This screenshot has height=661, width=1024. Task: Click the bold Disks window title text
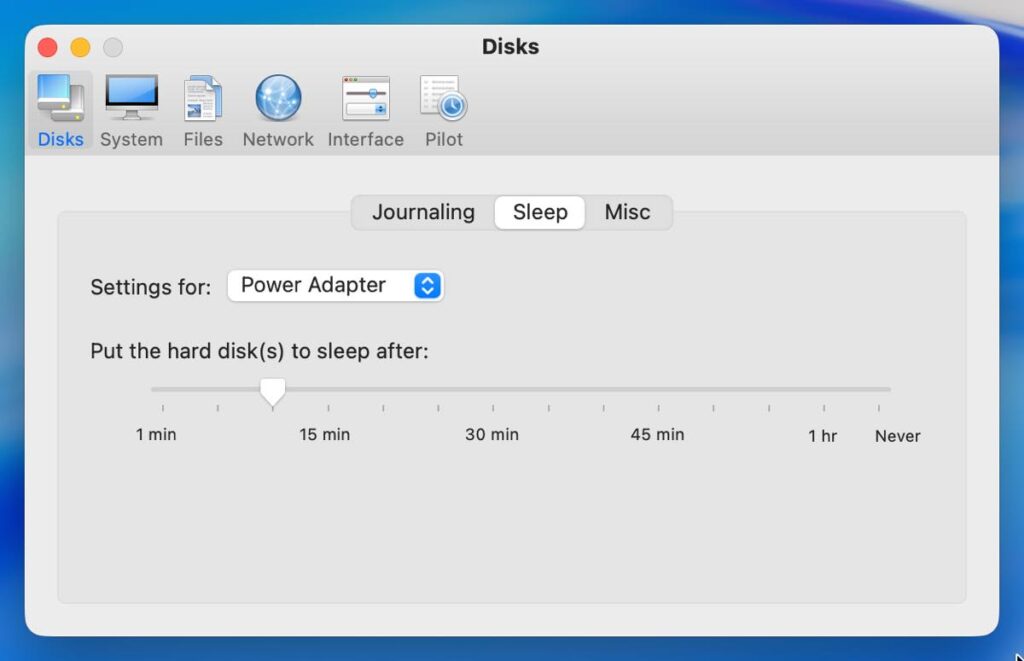tap(510, 47)
